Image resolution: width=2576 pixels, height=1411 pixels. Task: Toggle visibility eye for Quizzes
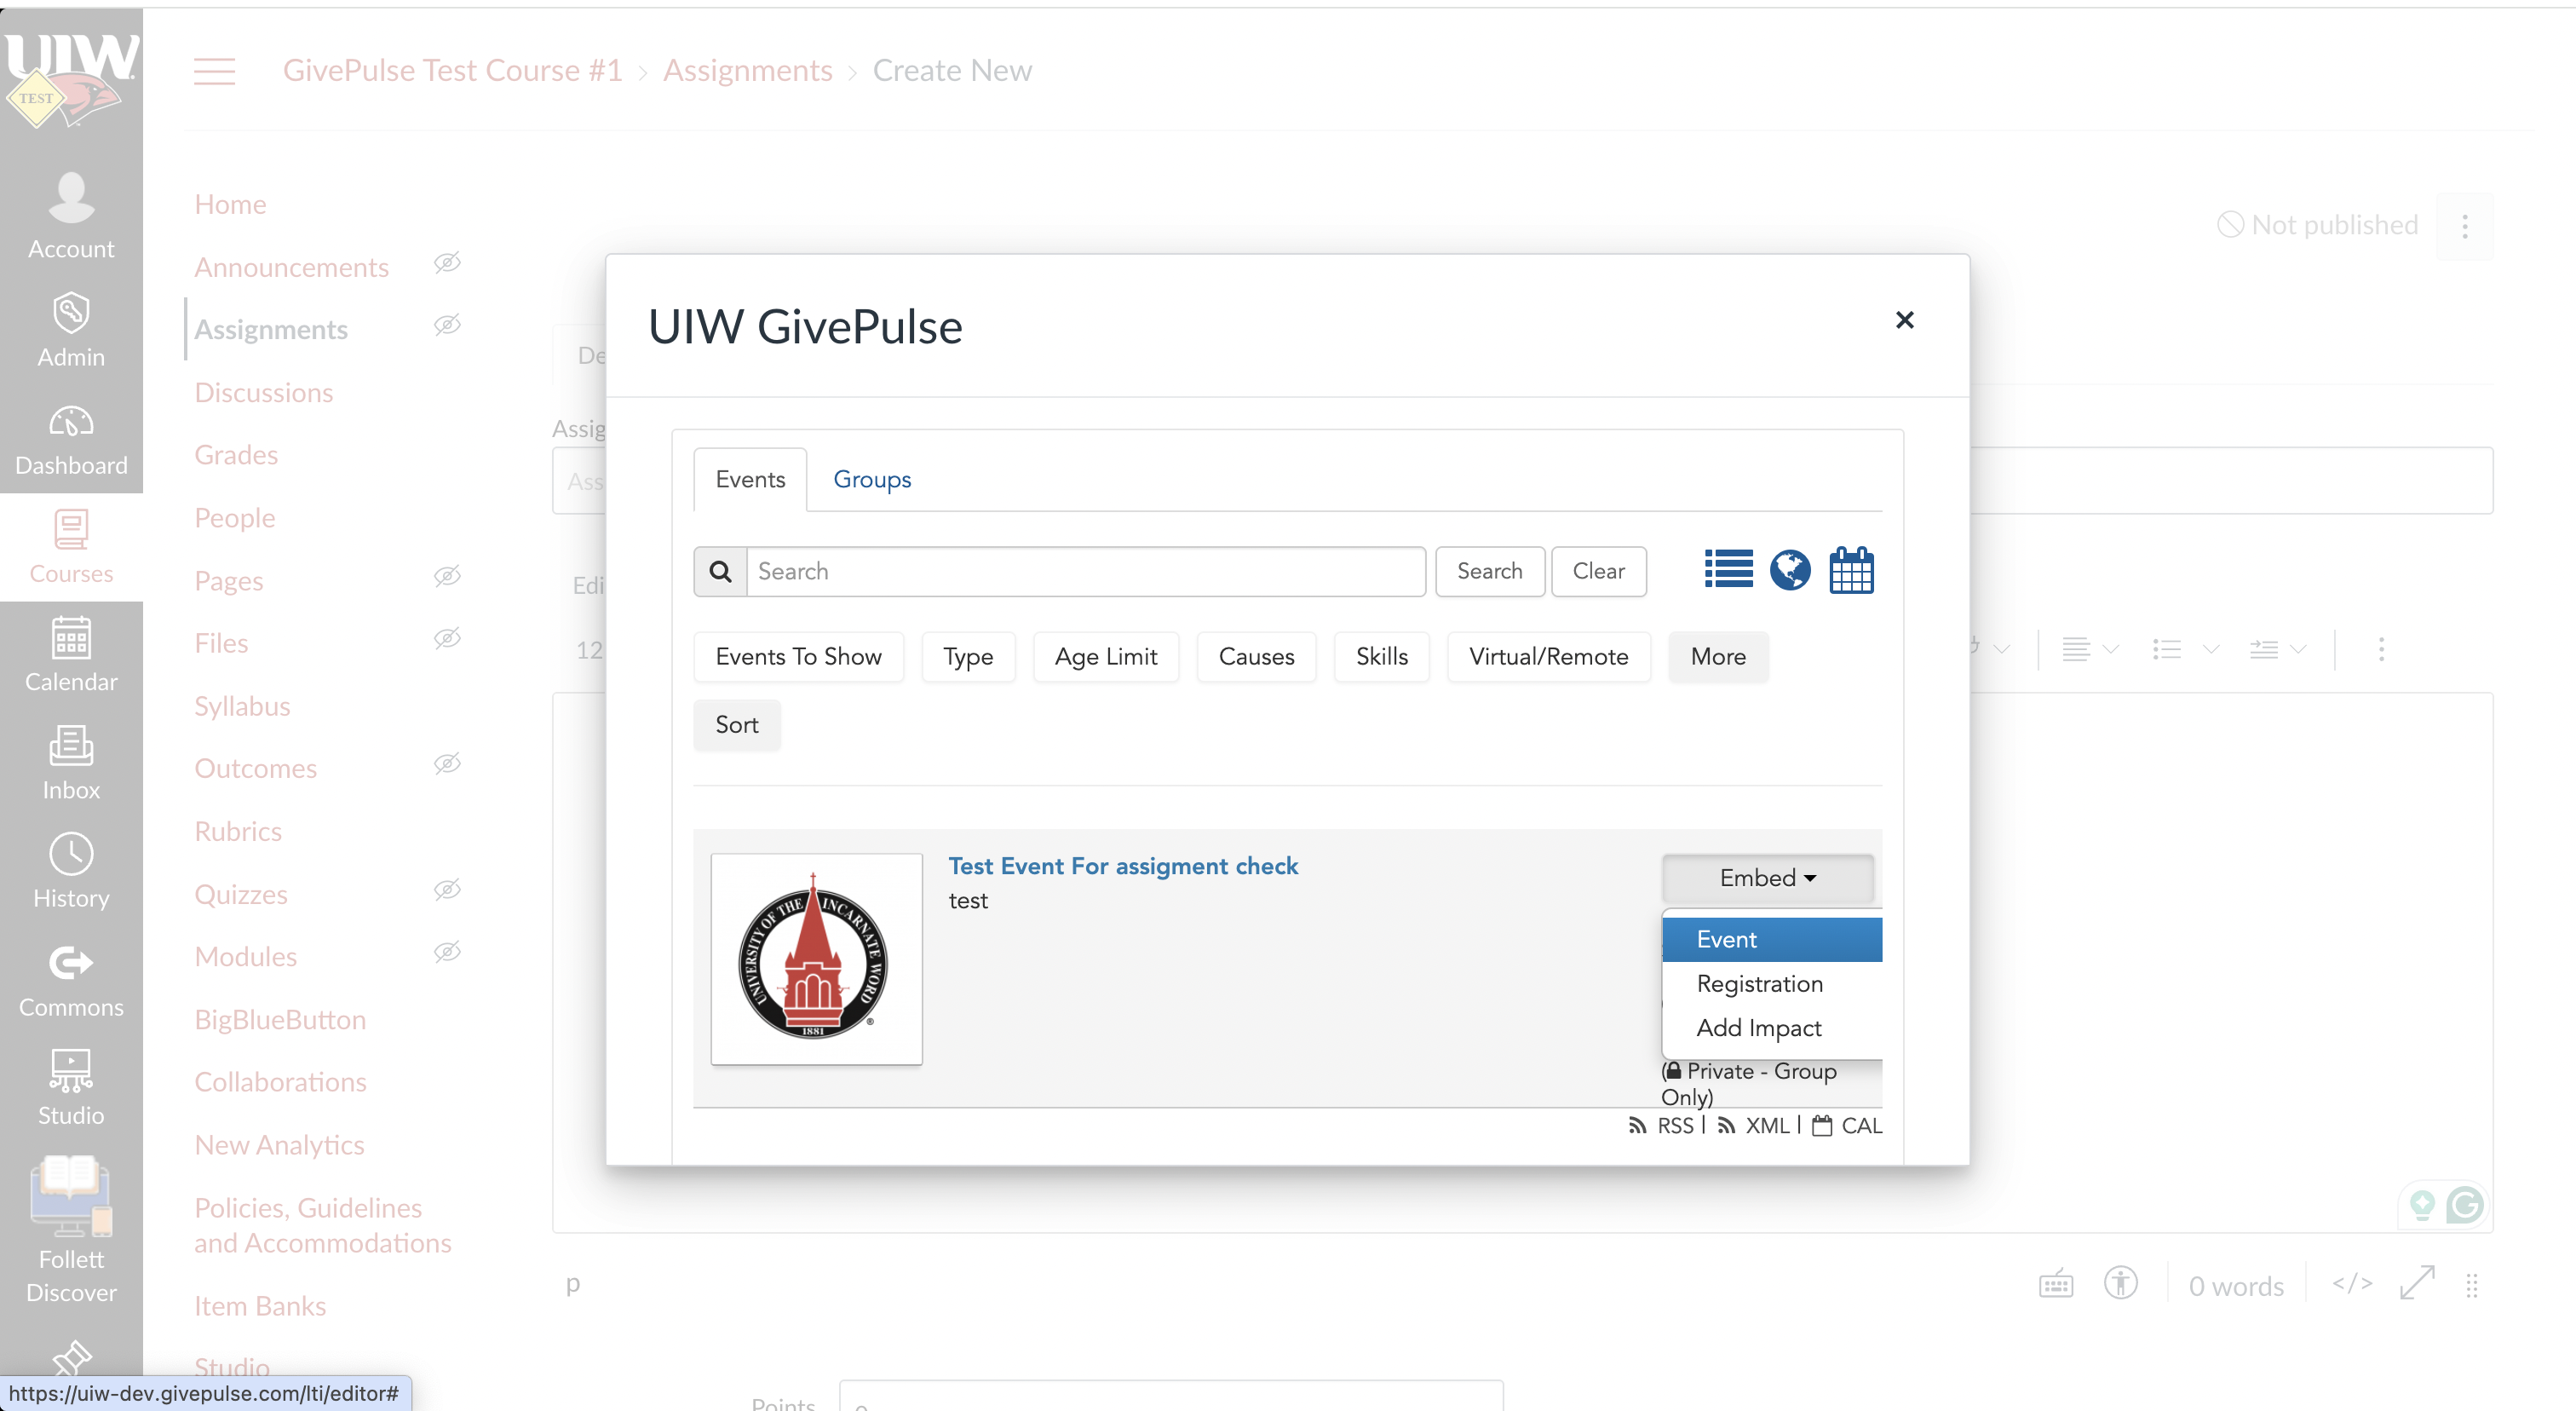[447, 889]
